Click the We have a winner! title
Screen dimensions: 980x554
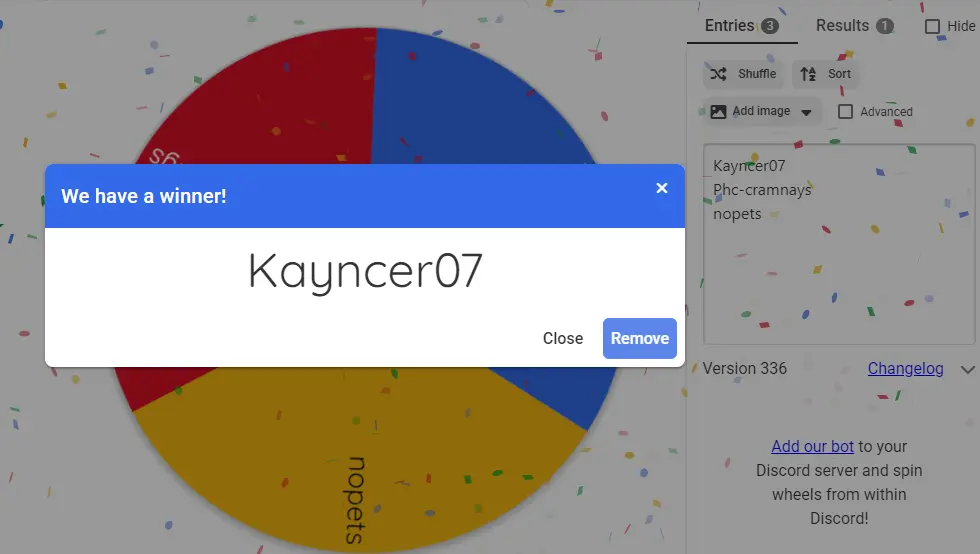144,196
